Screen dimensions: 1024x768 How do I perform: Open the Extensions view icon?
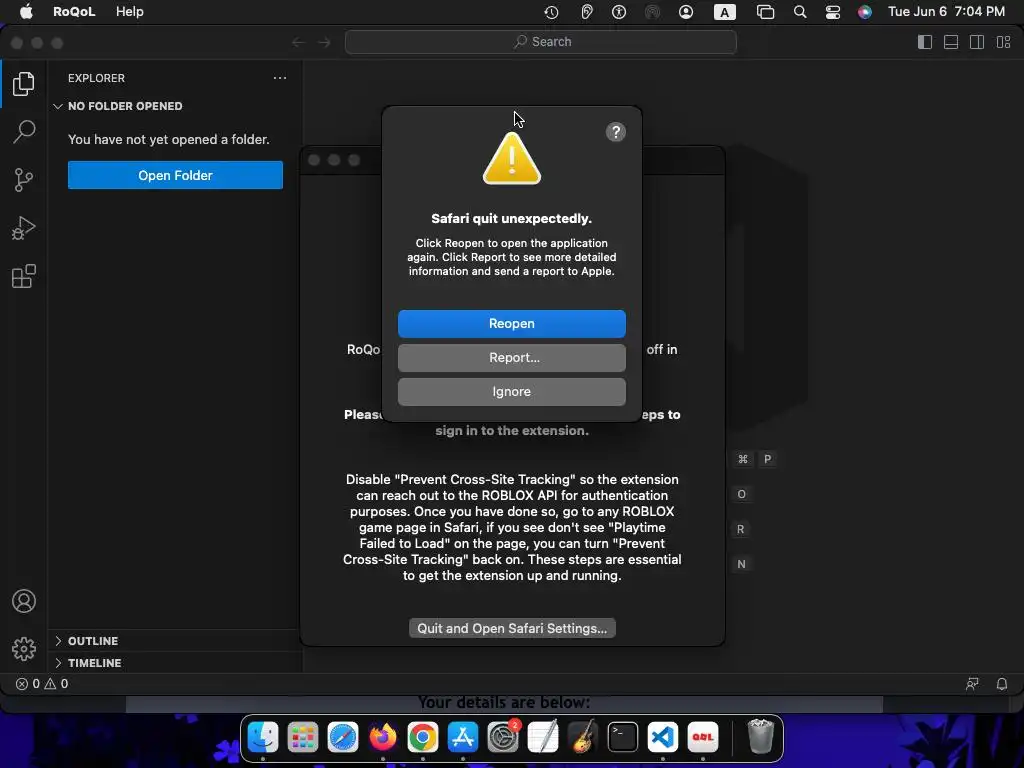click(x=24, y=276)
